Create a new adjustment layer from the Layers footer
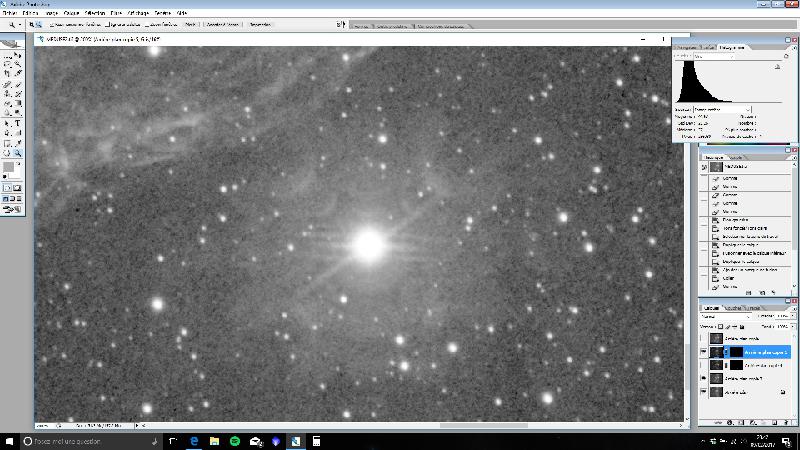800x450 pixels. point(753,423)
